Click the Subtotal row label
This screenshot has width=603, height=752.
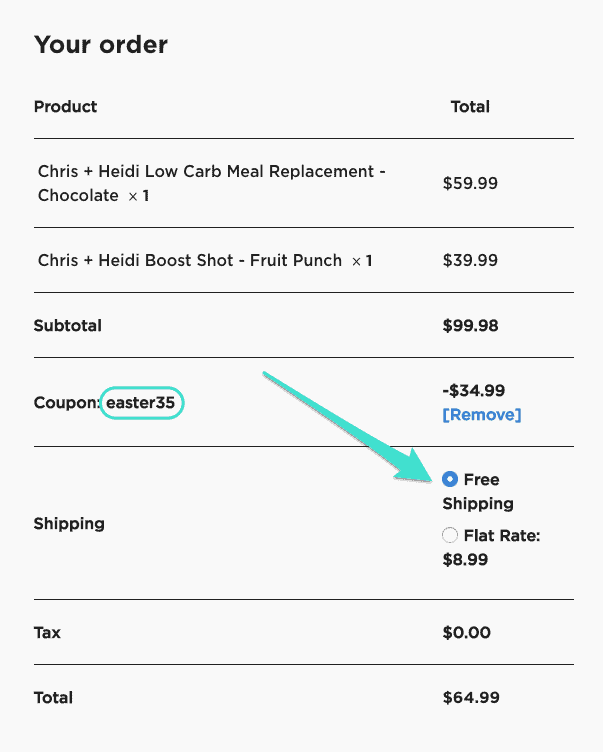point(68,325)
